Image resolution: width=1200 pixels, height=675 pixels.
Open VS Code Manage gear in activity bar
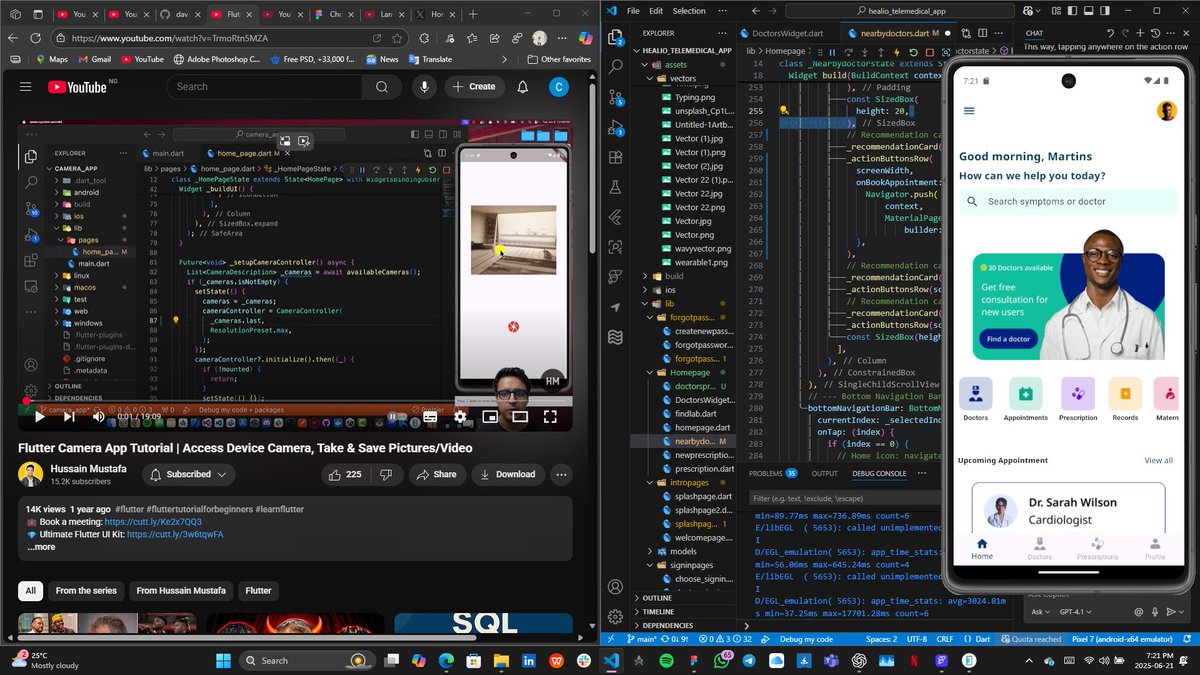(615, 616)
